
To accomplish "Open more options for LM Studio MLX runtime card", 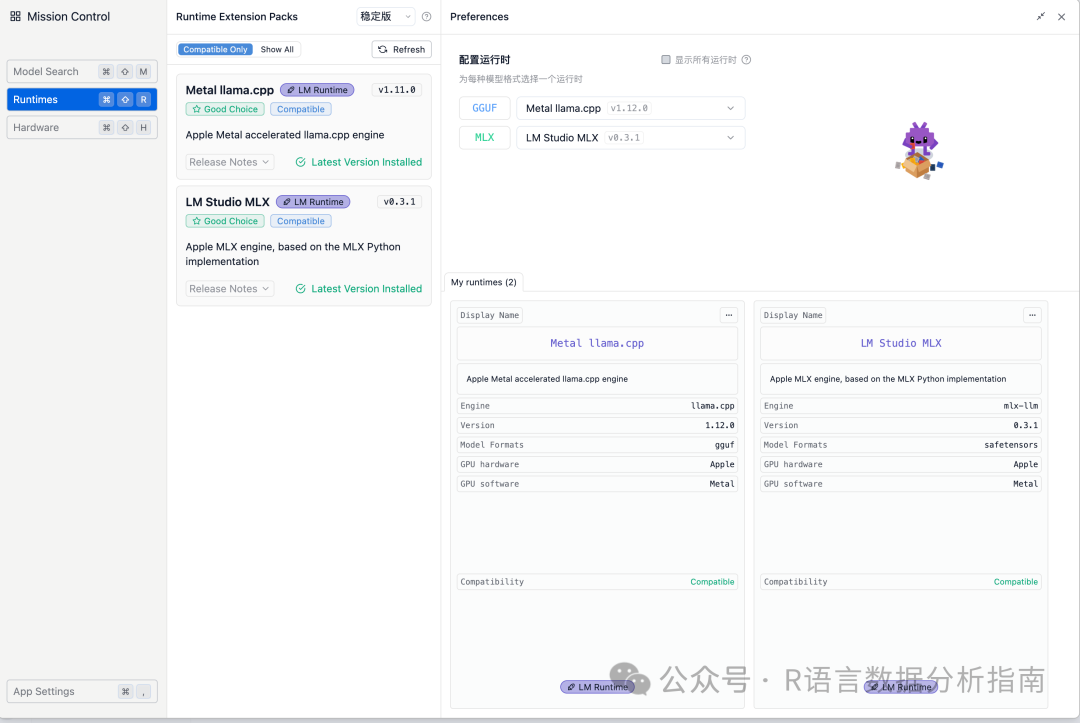I will 1032,315.
